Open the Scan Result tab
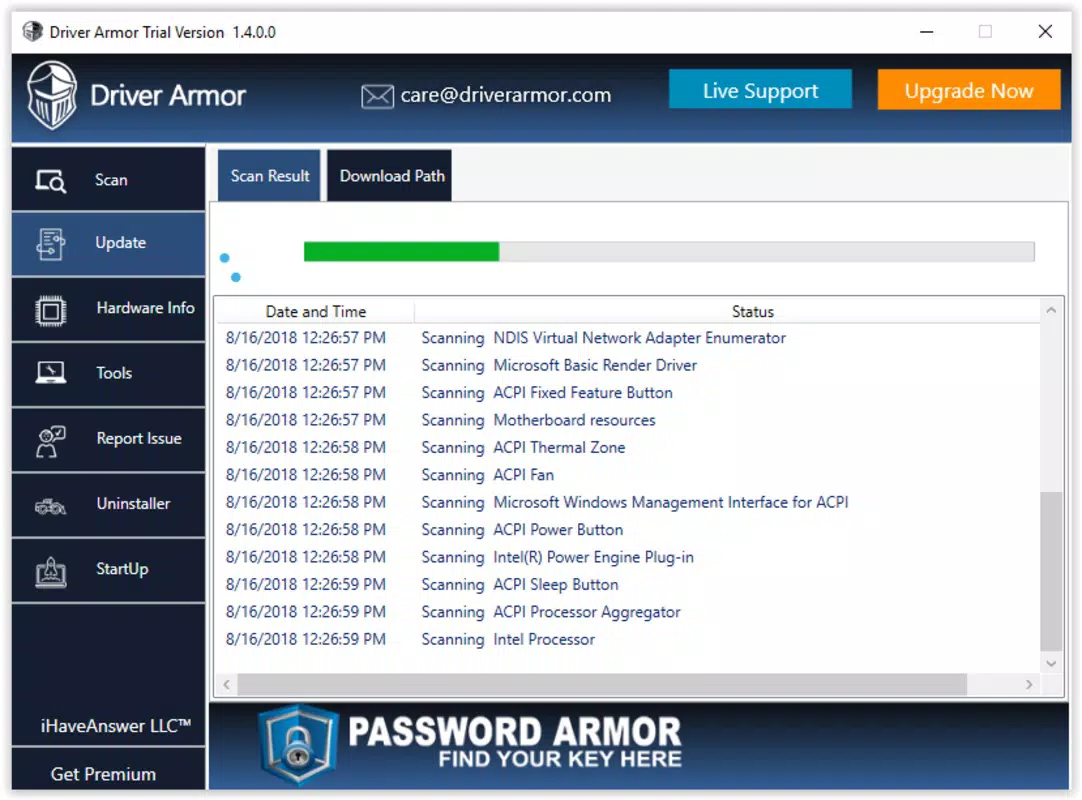The height and width of the screenshot is (800, 1082). [x=269, y=176]
